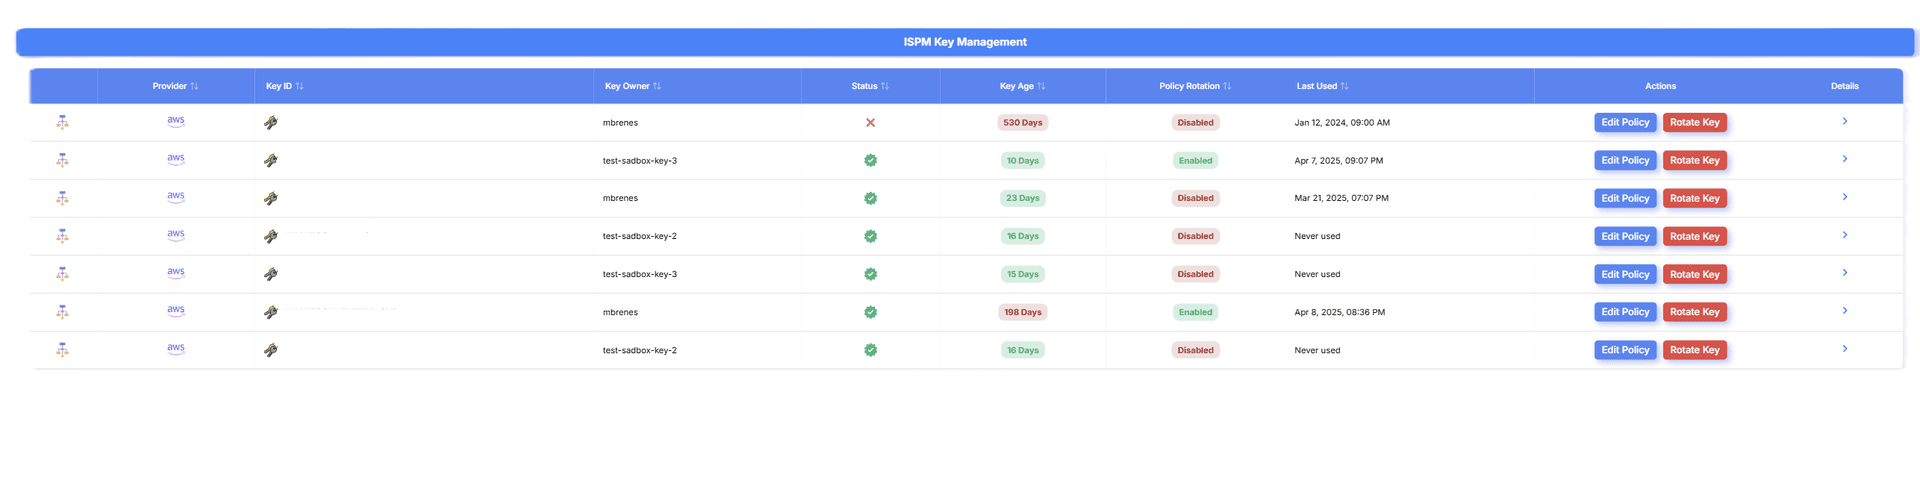Click owner mbrenes in the 530 Days row

(x=620, y=122)
